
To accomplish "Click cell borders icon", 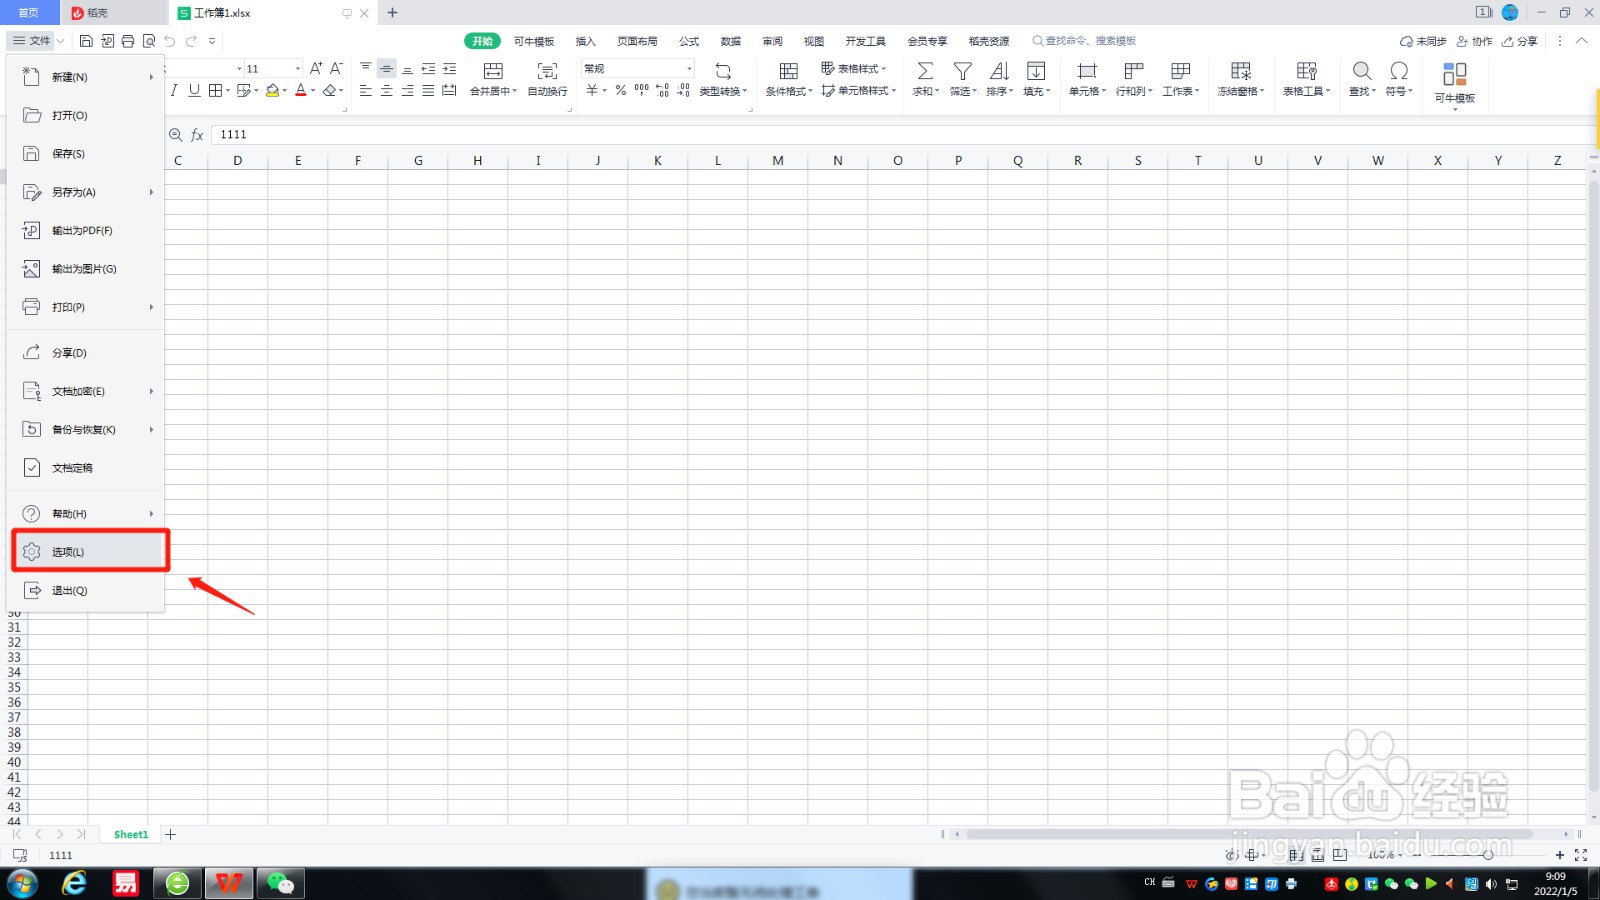I will 215,91.
